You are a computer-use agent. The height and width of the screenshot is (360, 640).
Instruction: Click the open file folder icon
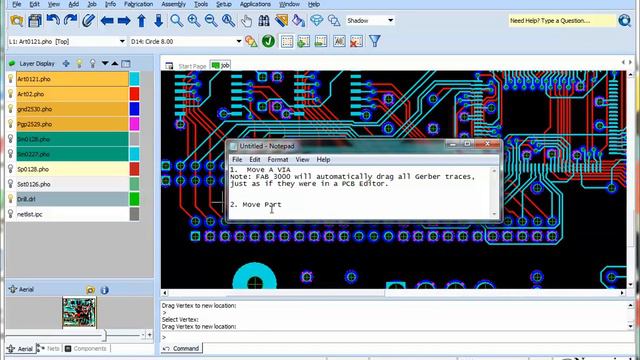(17, 20)
